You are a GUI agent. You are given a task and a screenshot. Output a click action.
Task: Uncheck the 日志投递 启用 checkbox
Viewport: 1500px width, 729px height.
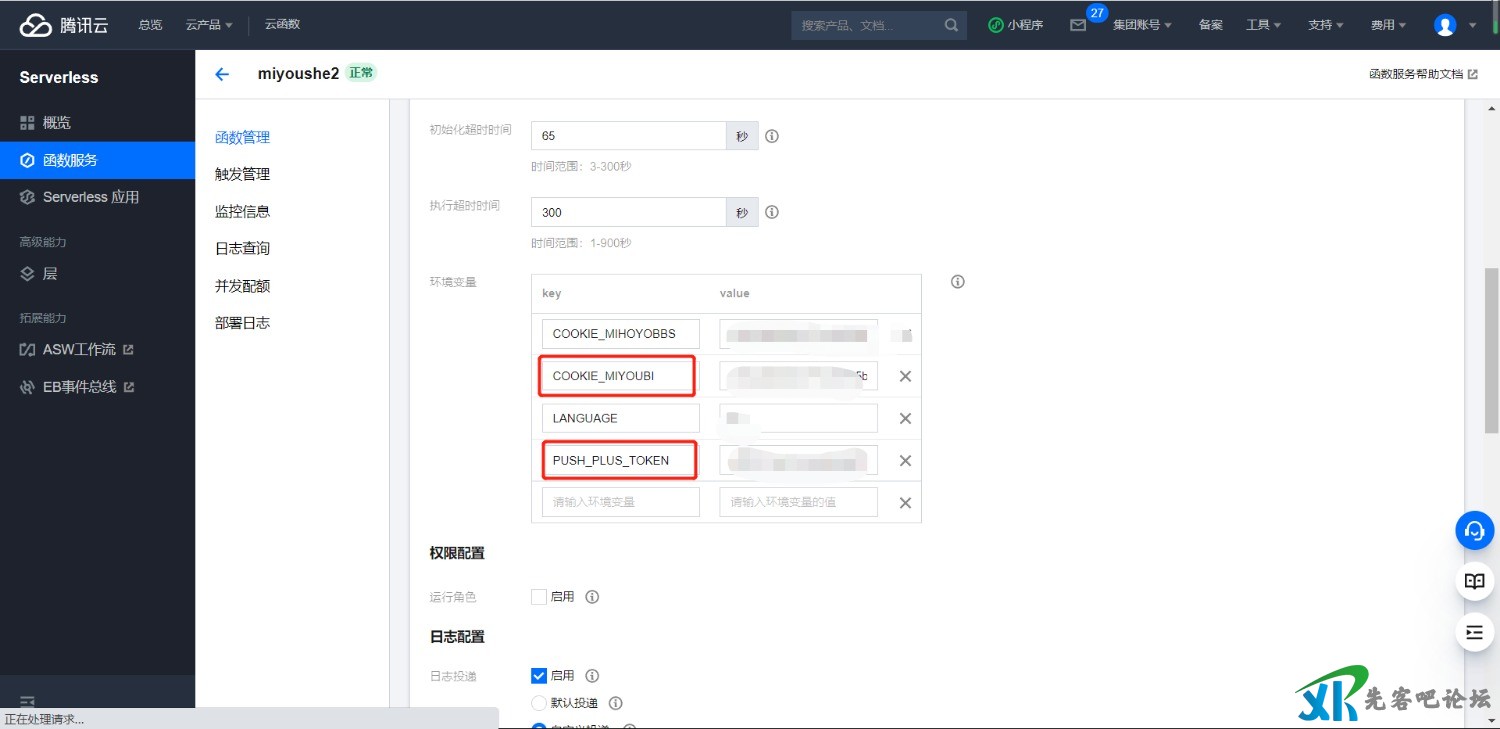(x=539, y=676)
